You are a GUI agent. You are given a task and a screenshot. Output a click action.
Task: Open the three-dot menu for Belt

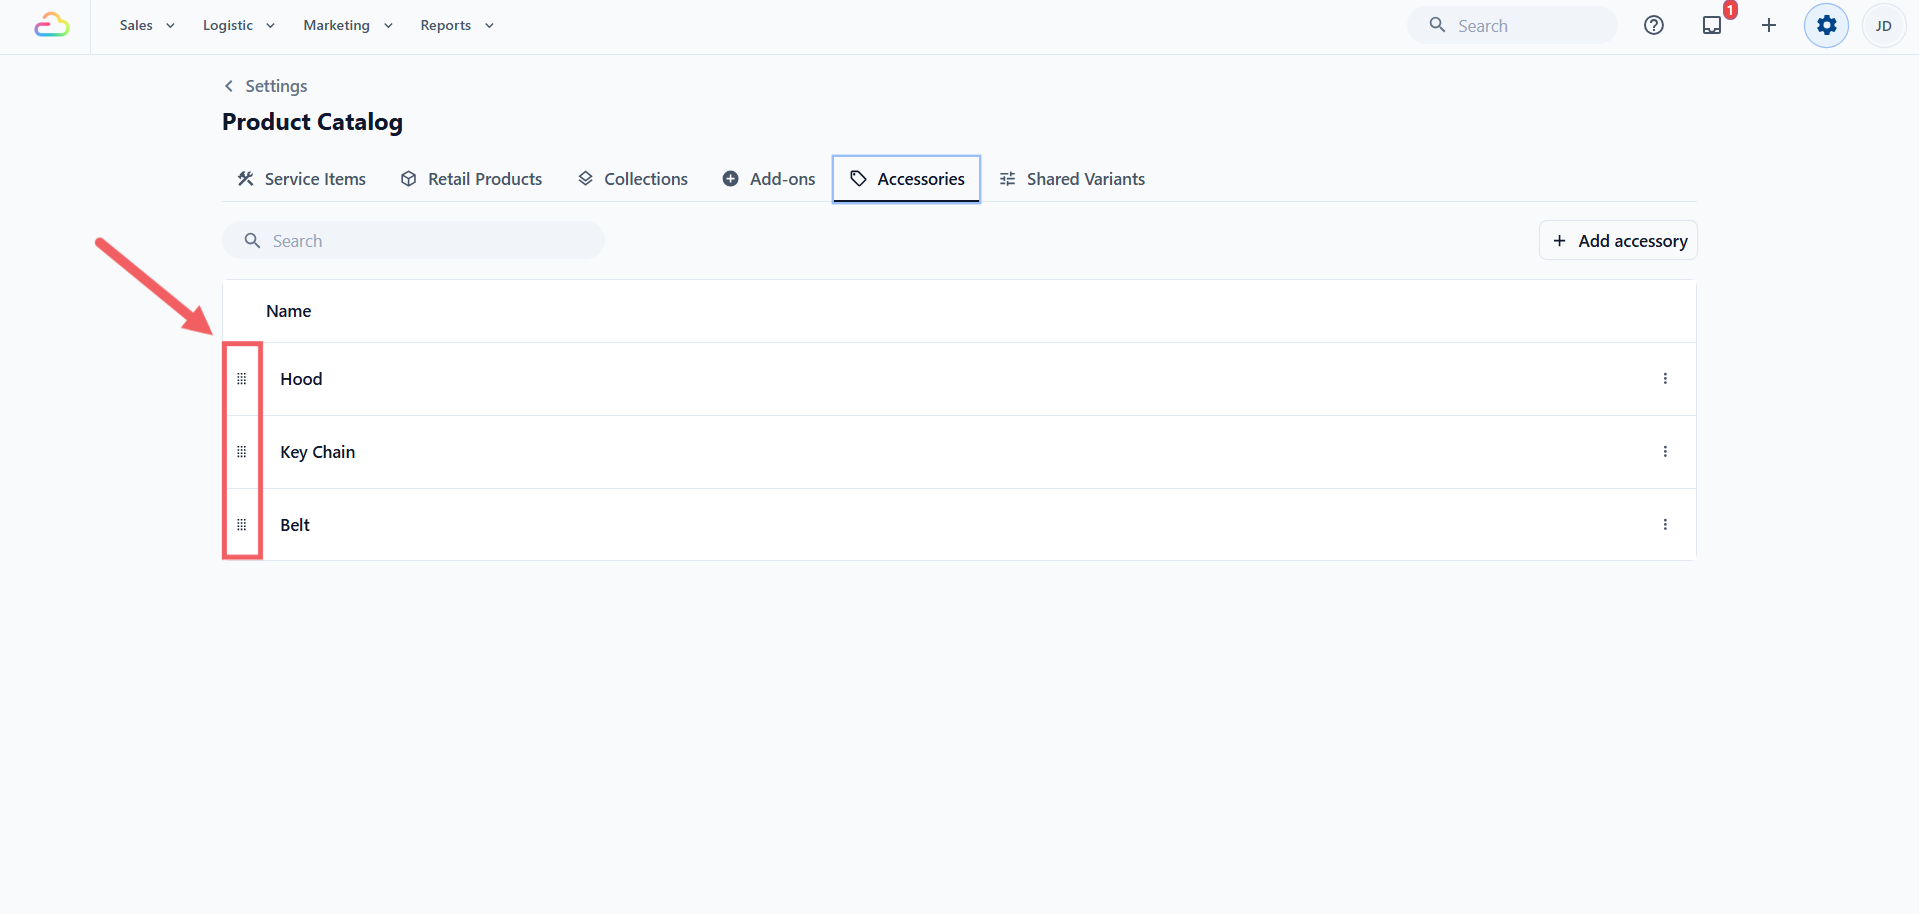pyautogui.click(x=1665, y=525)
